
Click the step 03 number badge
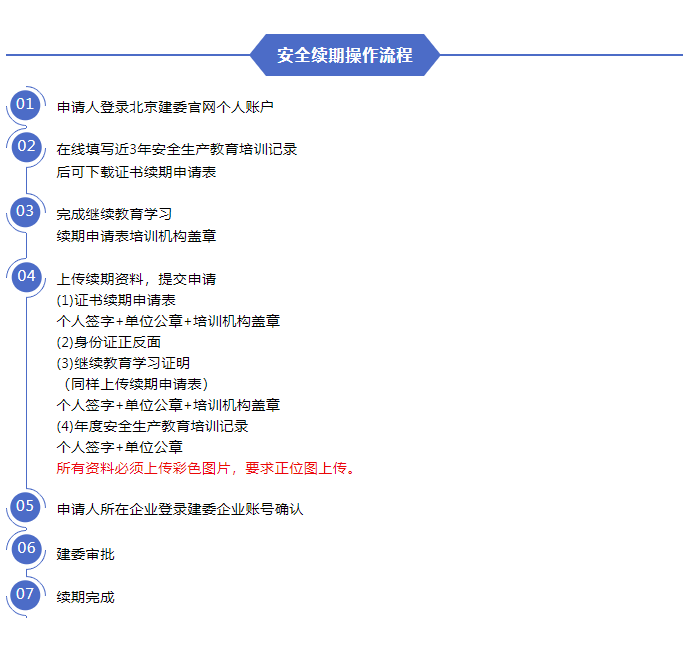pos(25,212)
